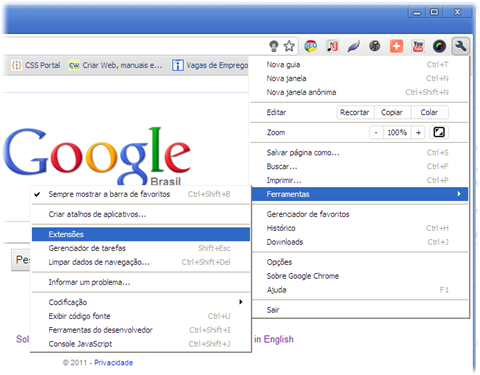
Task: Click the YouTube extension icon
Action: [x=418, y=46]
